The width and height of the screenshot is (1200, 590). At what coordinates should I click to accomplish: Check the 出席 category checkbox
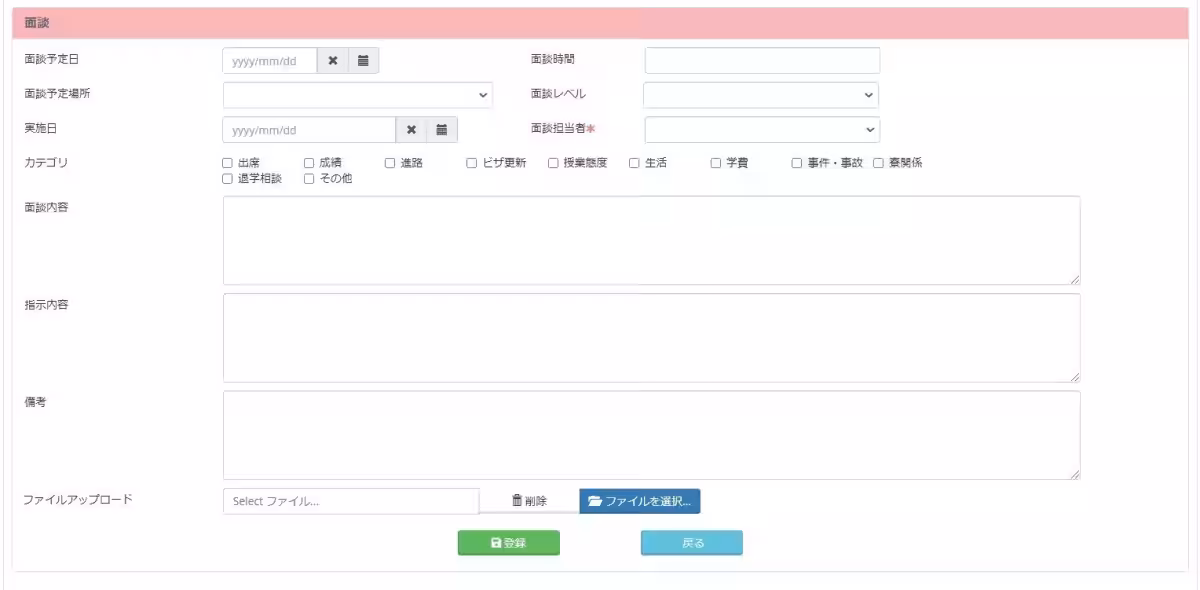(x=227, y=164)
